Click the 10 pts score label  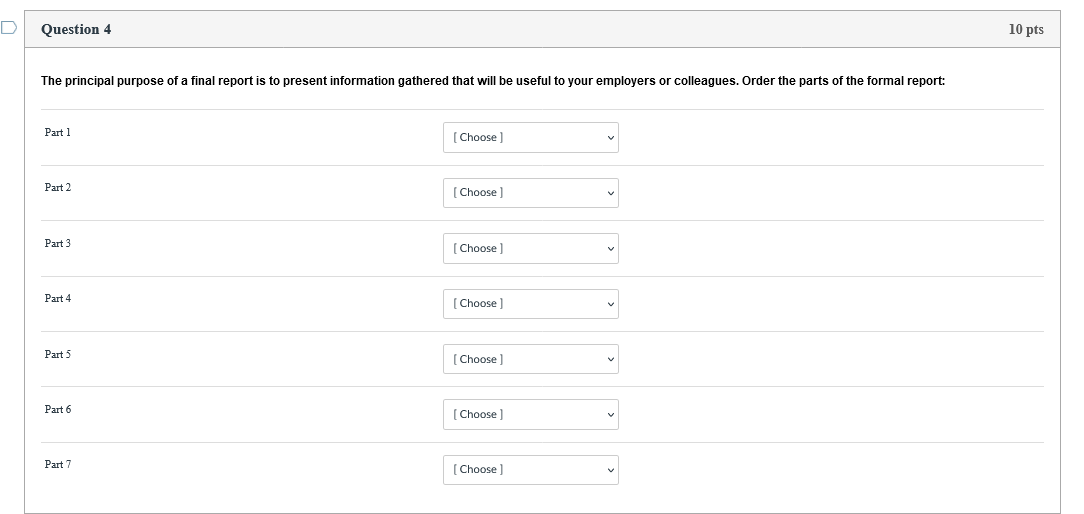click(x=1026, y=30)
